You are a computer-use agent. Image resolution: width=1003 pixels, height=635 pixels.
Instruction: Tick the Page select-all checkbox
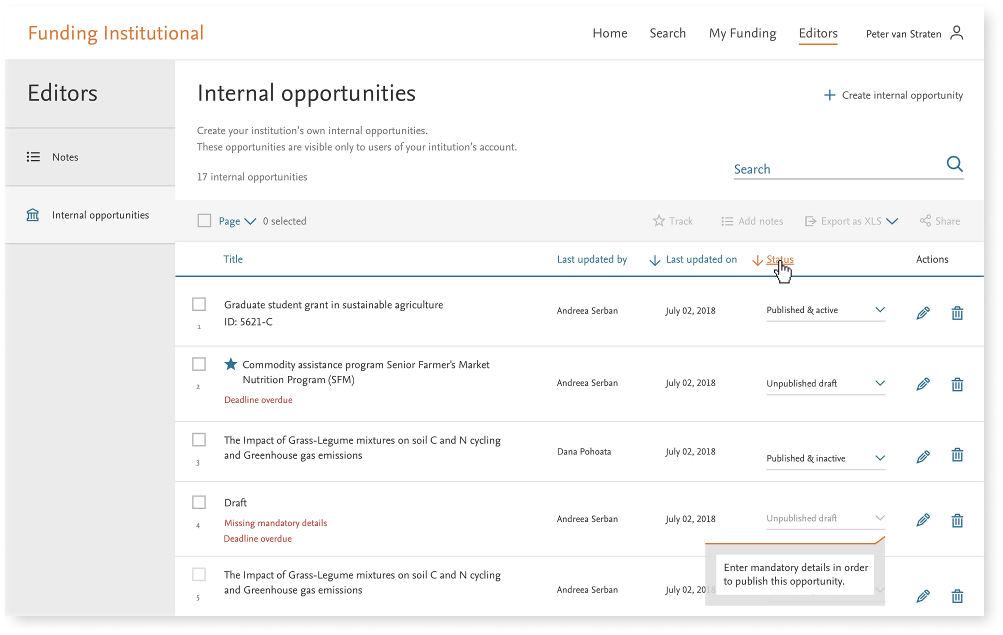tap(204, 221)
